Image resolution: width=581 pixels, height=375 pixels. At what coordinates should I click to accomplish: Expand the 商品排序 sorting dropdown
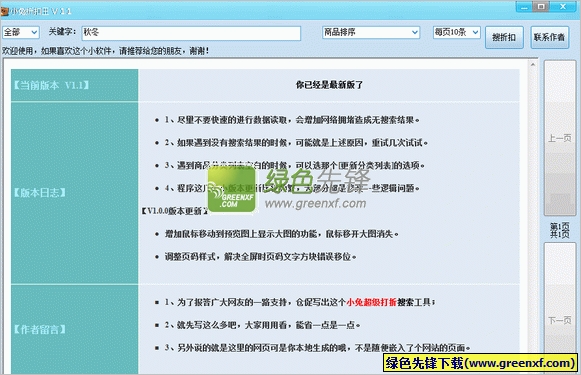[x=371, y=33]
